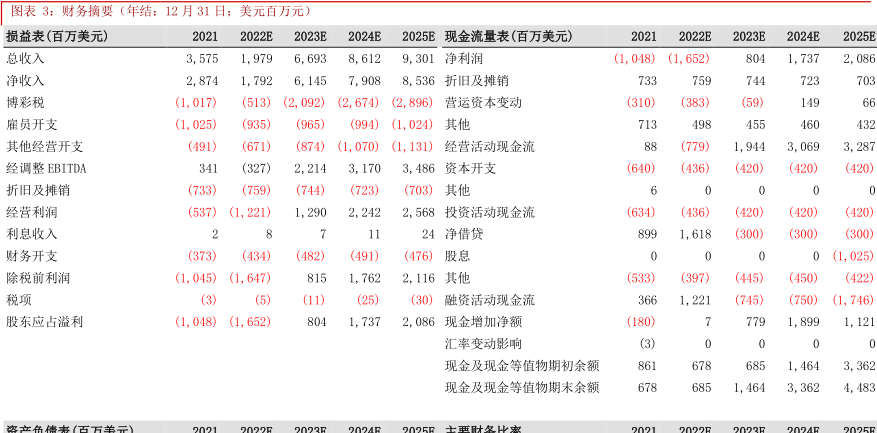Select the 博彩税 row label
877x433 pixels.
pos(25,102)
